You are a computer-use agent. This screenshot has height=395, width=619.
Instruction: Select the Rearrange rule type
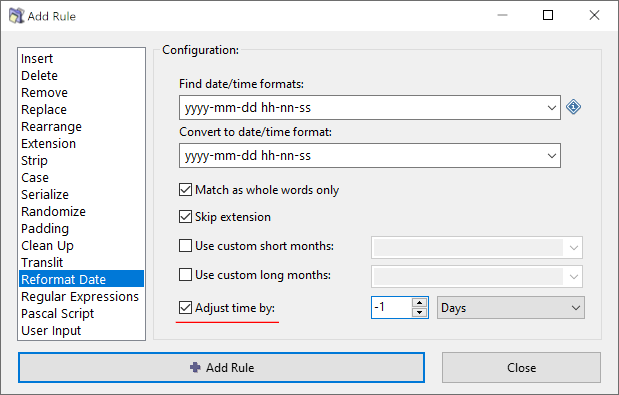tap(81, 126)
